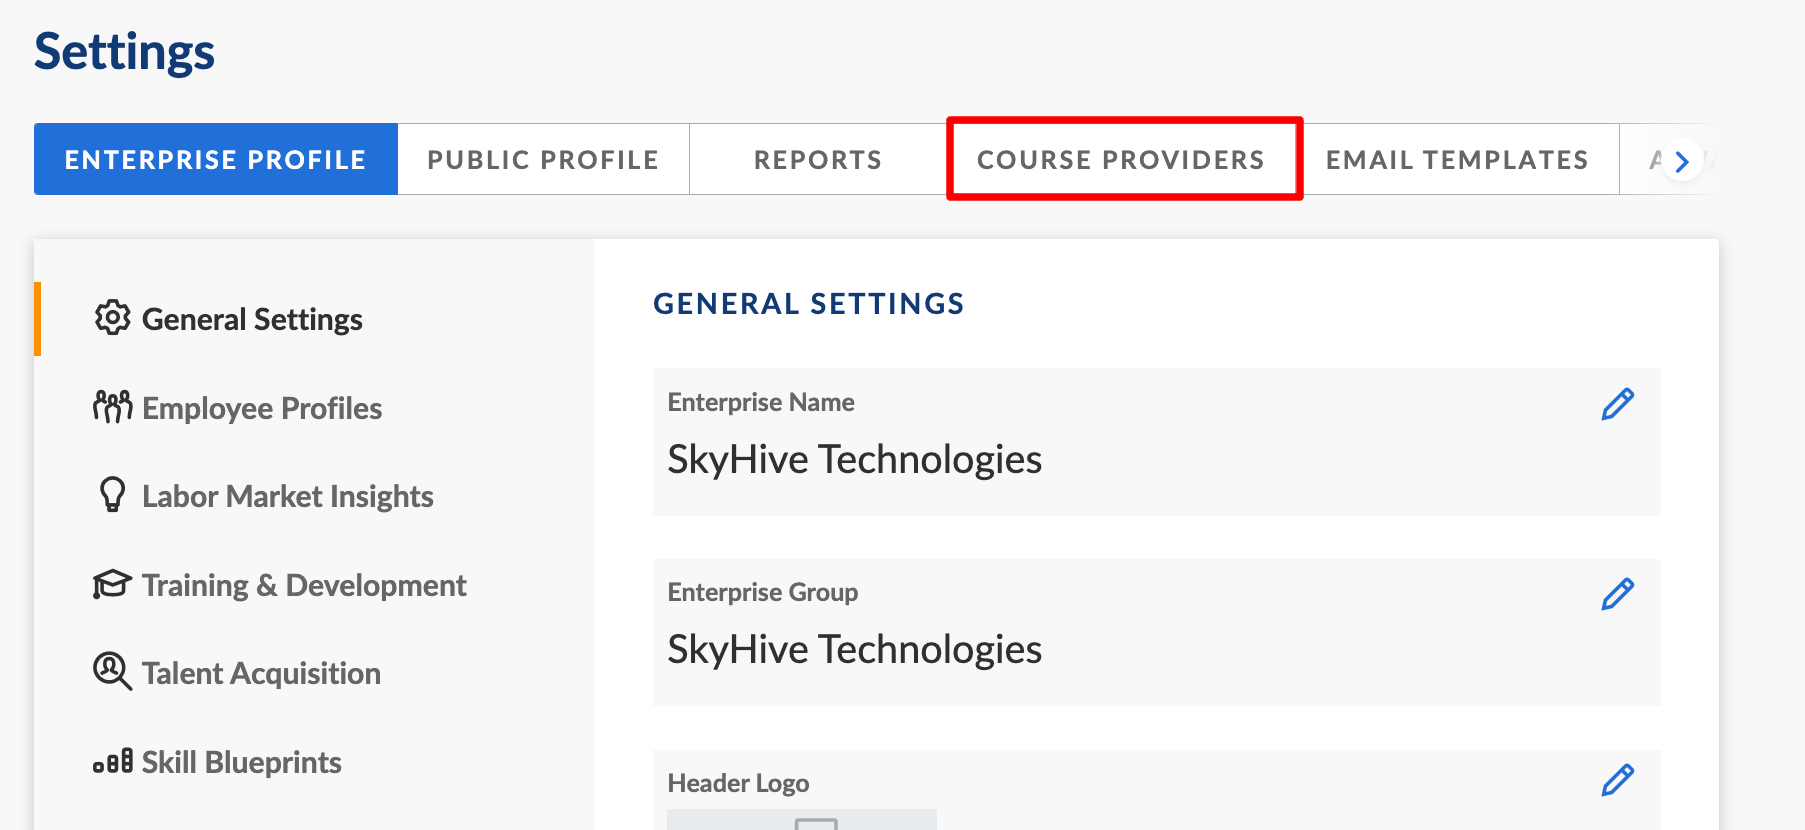Go to Training & Development section

(x=304, y=585)
